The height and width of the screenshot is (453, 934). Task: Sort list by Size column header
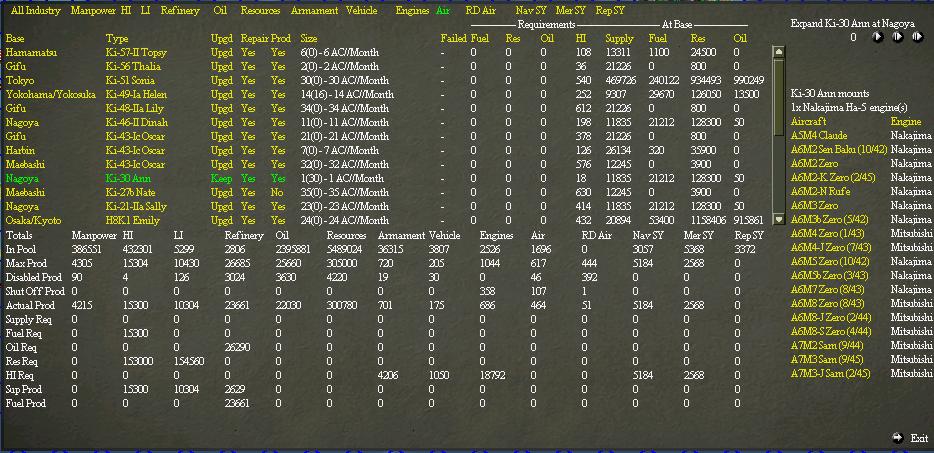click(309, 38)
